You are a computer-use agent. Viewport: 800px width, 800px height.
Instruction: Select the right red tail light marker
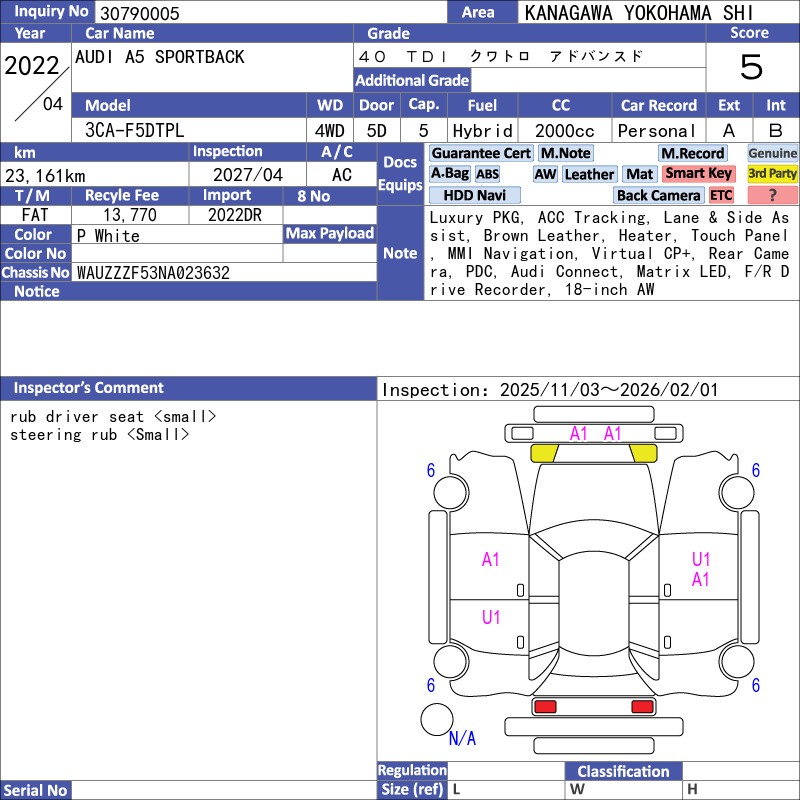pyautogui.click(x=642, y=707)
